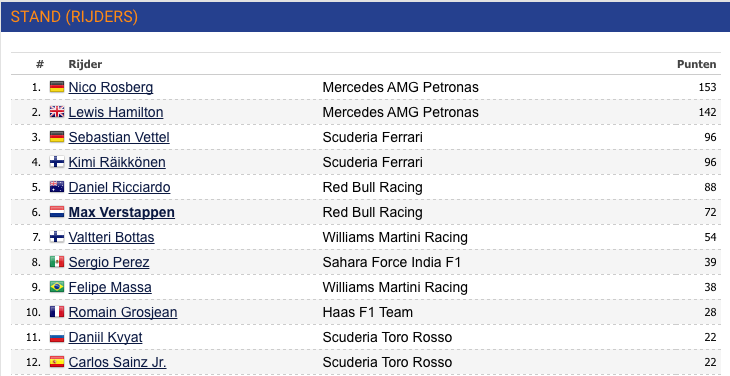
Task: Click the Spanish flag next to Carlos Sainz Jr.
Action: click(x=57, y=362)
